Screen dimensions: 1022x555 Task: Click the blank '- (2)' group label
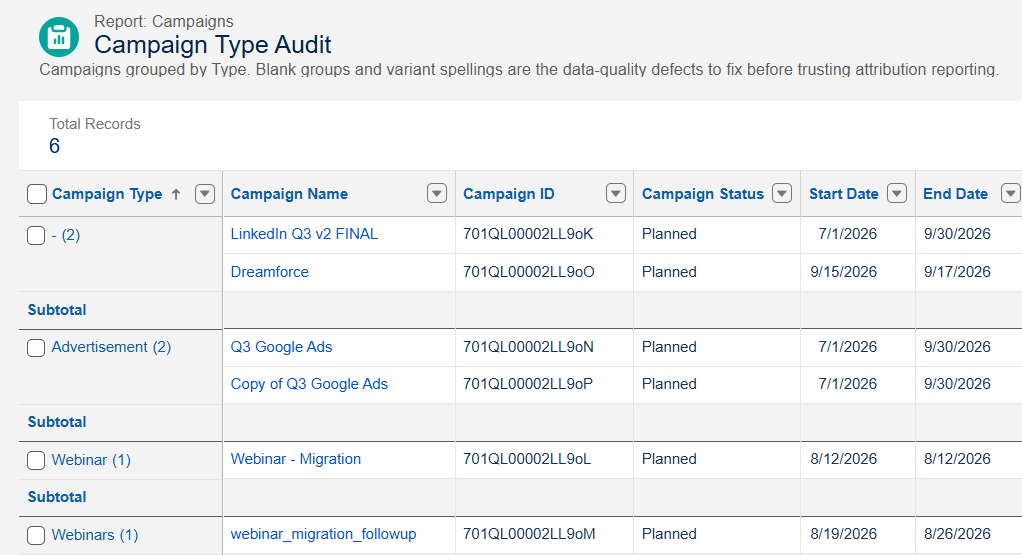tap(66, 235)
